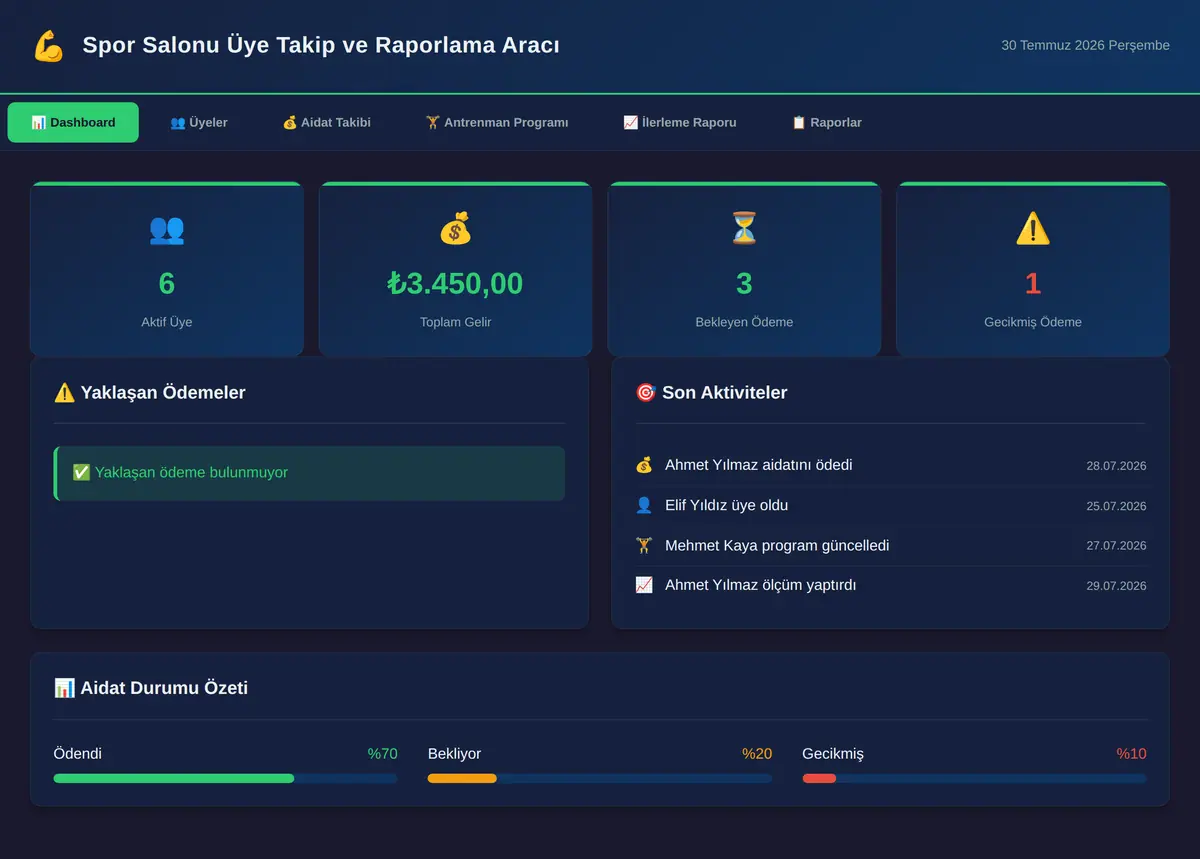Click the %20 Bekliyor percentage
Image resolution: width=1200 pixels, height=859 pixels.
[x=757, y=754]
